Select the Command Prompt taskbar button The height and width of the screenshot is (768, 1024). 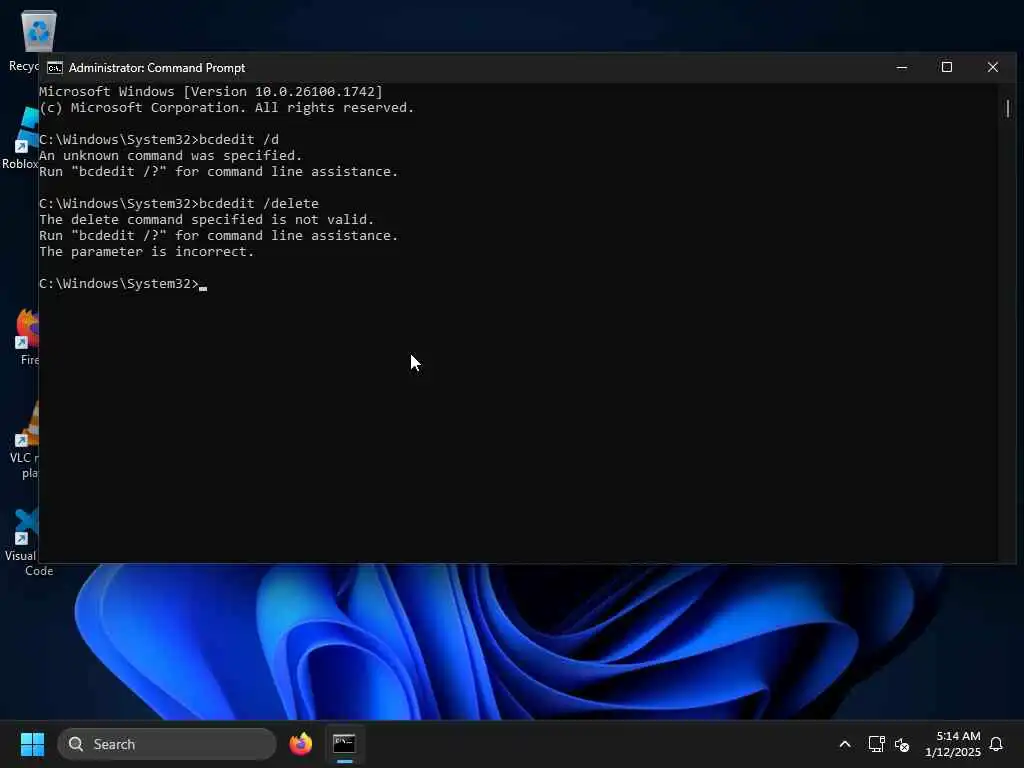(x=344, y=744)
